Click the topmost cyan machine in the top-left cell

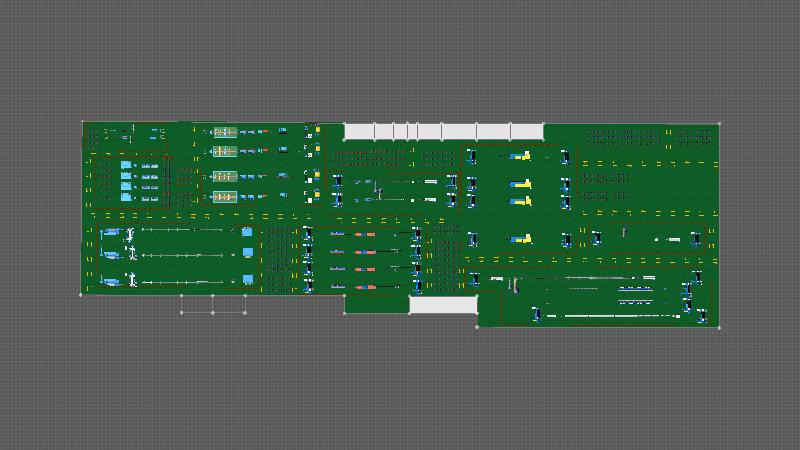[x=126, y=165]
